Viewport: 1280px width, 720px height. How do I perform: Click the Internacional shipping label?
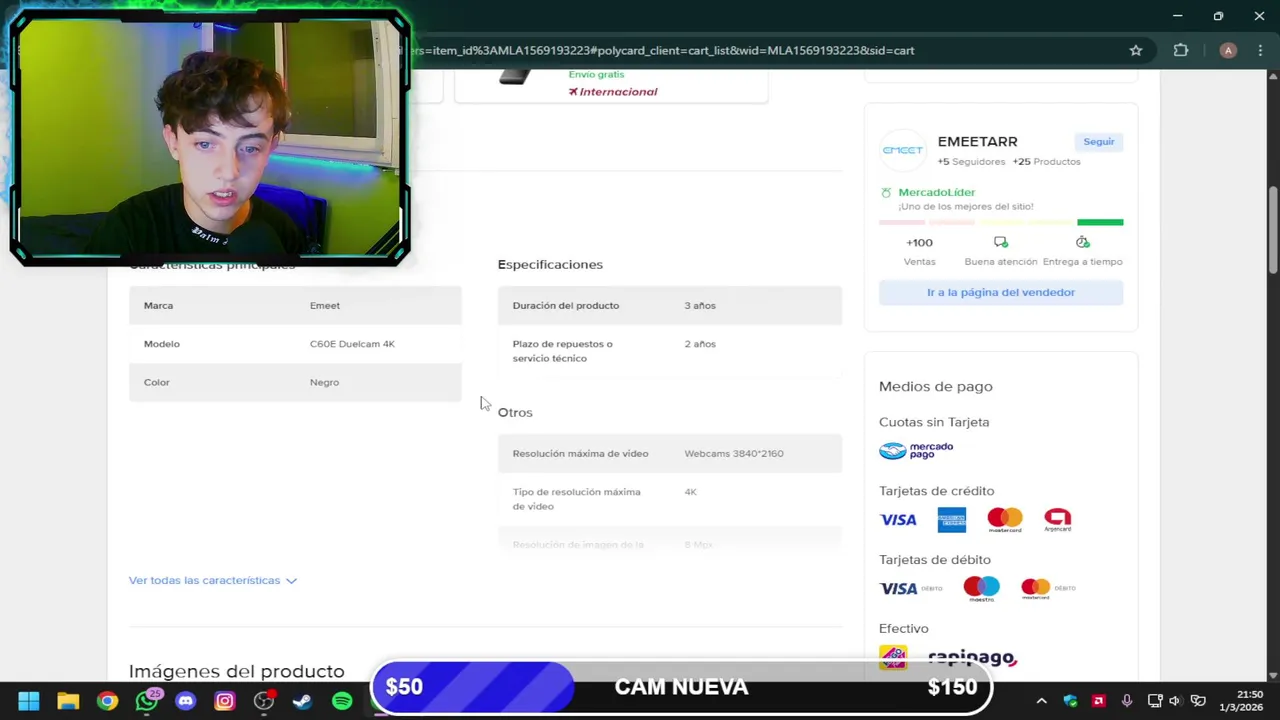click(613, 92)
